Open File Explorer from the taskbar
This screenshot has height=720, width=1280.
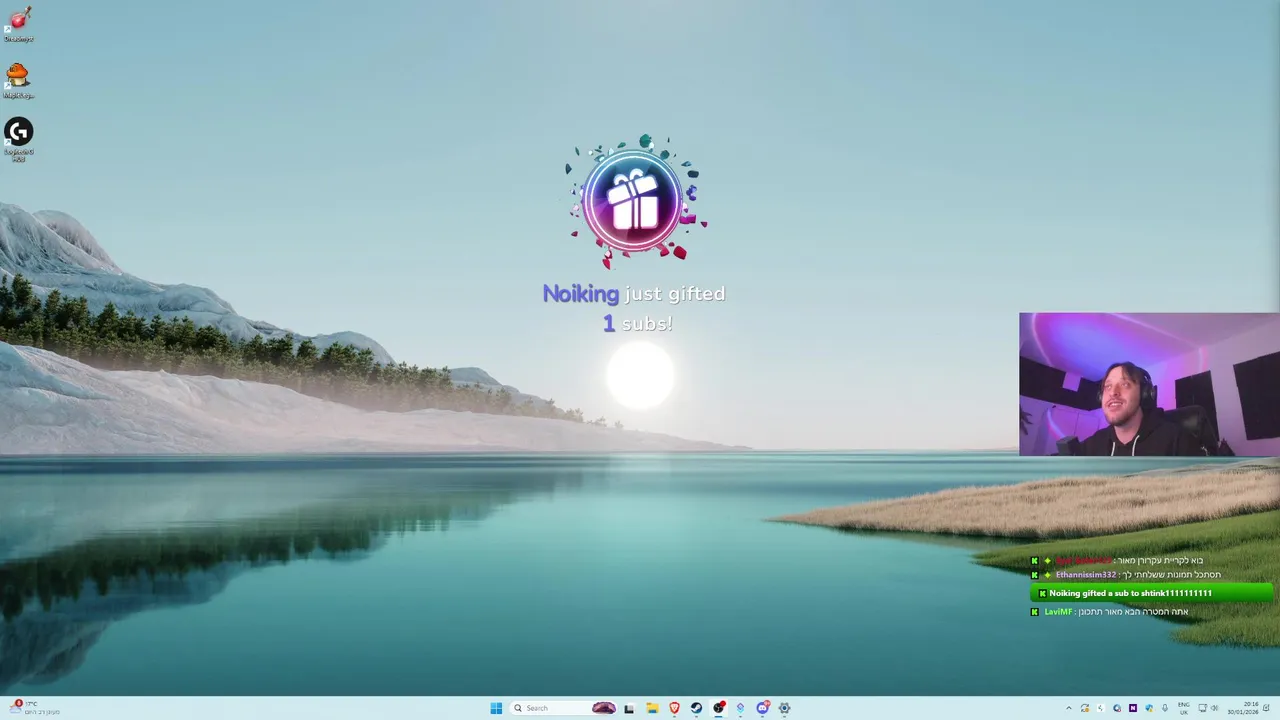652,708
